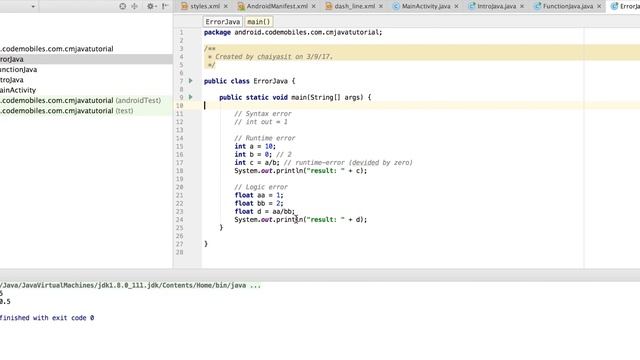Close the FunctionJava.java tab
The height and width of the screenshot is (360, 640).
(x=599, y=6)
